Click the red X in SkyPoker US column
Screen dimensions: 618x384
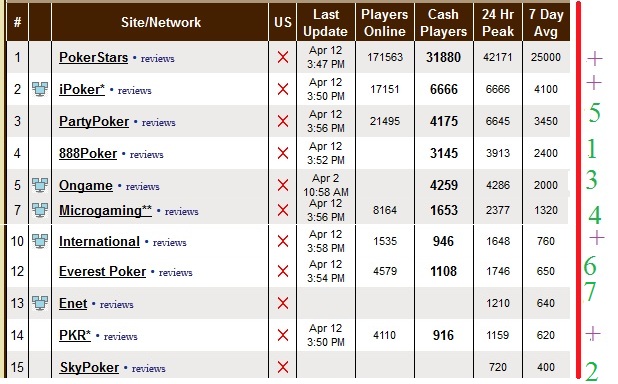(x=283, y=367)
